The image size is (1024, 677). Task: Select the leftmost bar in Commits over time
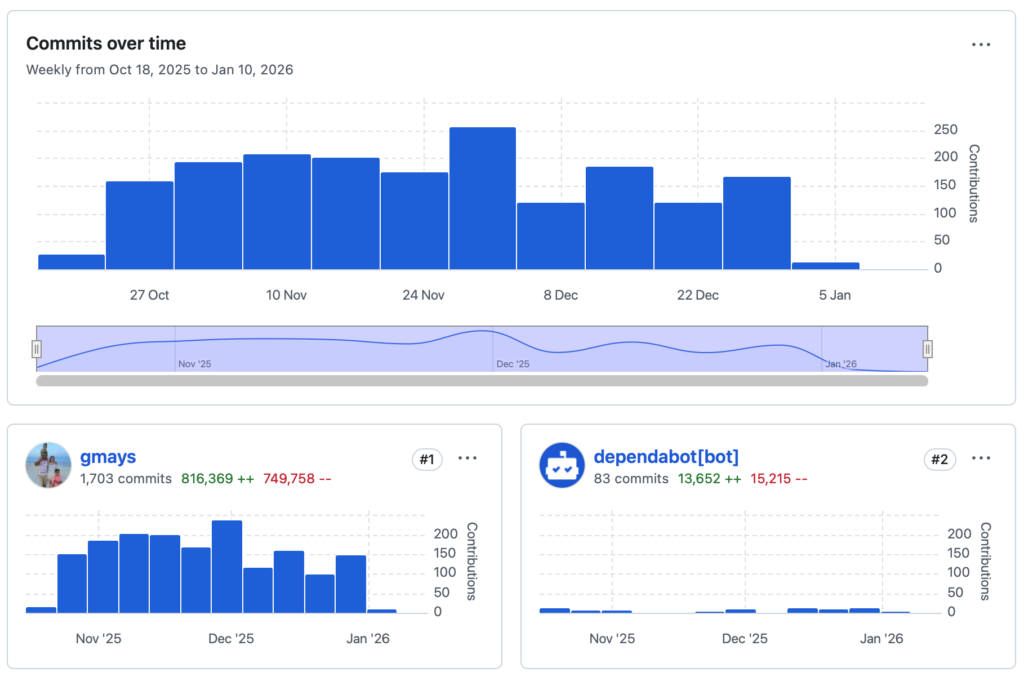71,261
